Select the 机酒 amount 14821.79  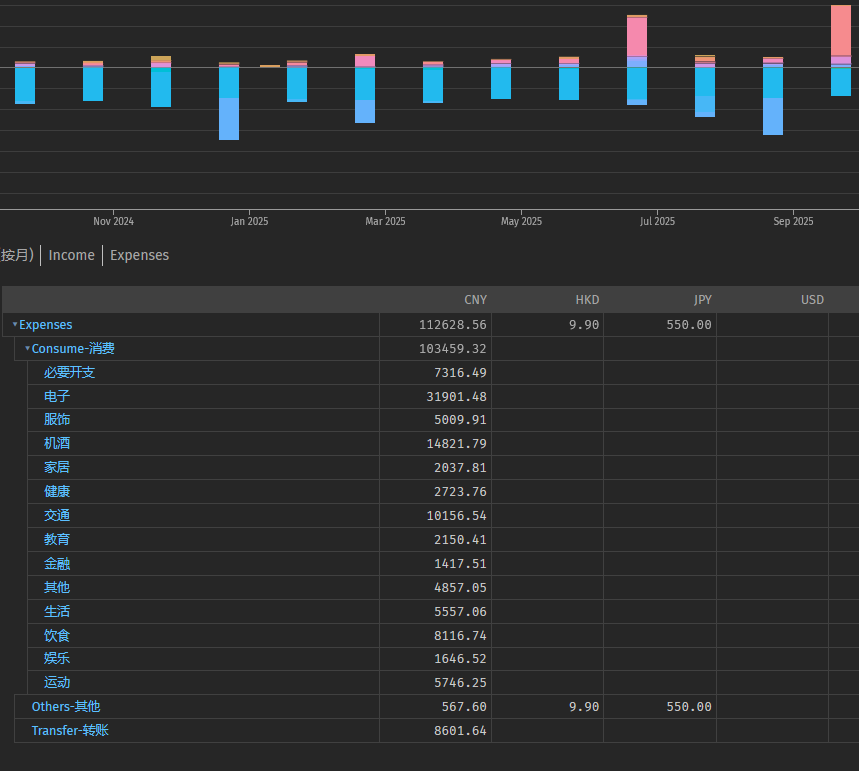click(456, 443)
